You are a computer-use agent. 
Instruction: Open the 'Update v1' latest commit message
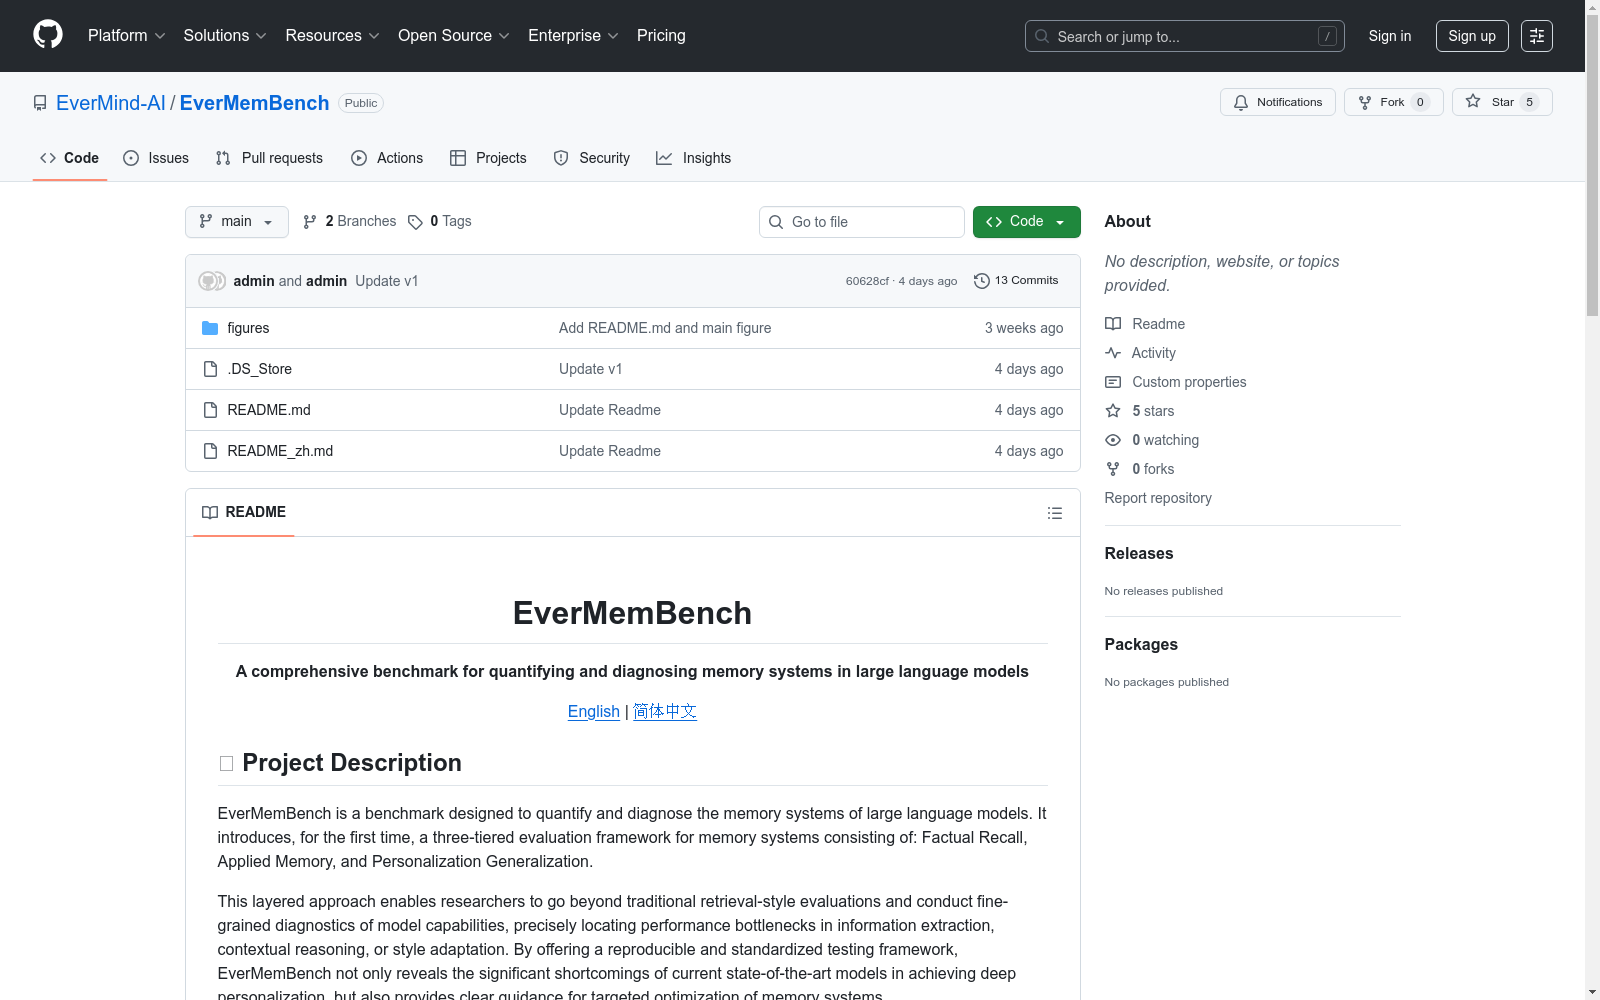click(387, 281)
